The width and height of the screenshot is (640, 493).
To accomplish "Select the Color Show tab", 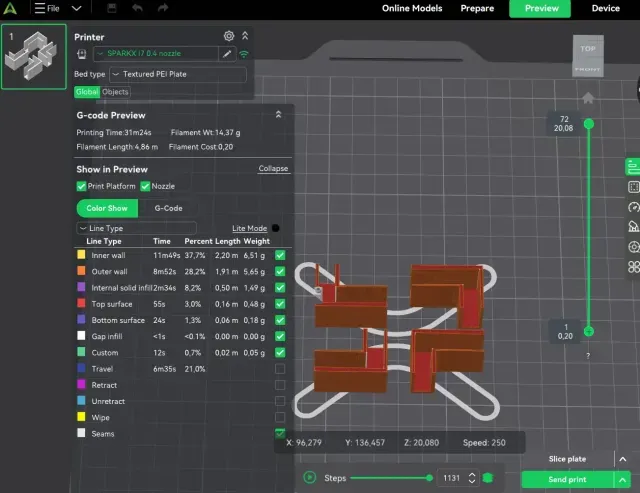I will click(x=107, y=208).
